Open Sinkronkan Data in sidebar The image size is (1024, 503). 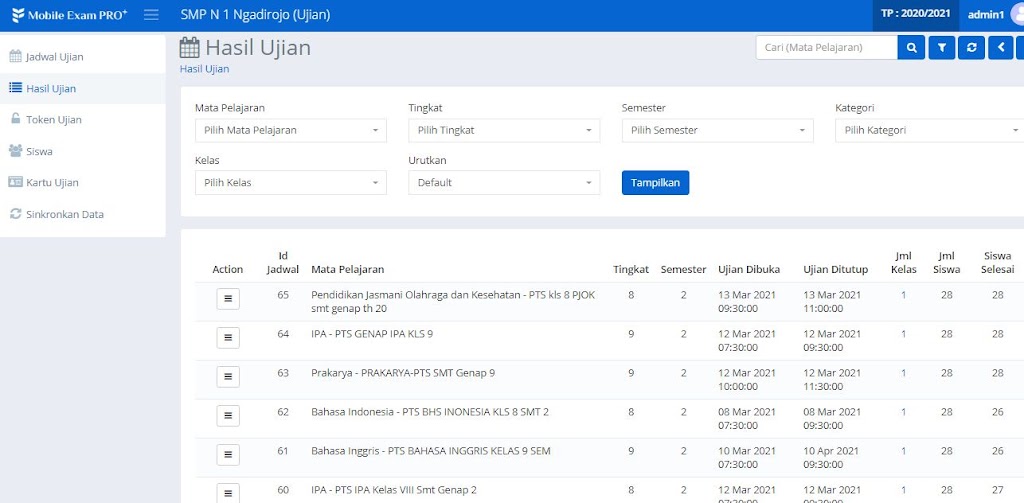click(x=64, y=214)
